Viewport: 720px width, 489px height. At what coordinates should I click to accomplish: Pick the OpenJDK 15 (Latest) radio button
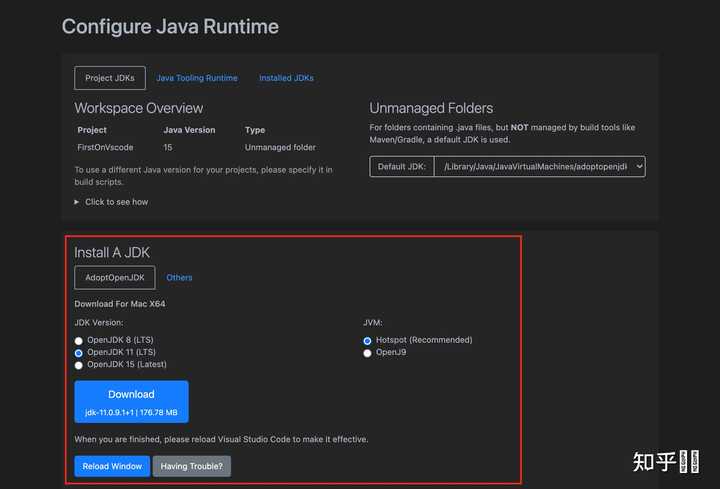click(79, 365)
